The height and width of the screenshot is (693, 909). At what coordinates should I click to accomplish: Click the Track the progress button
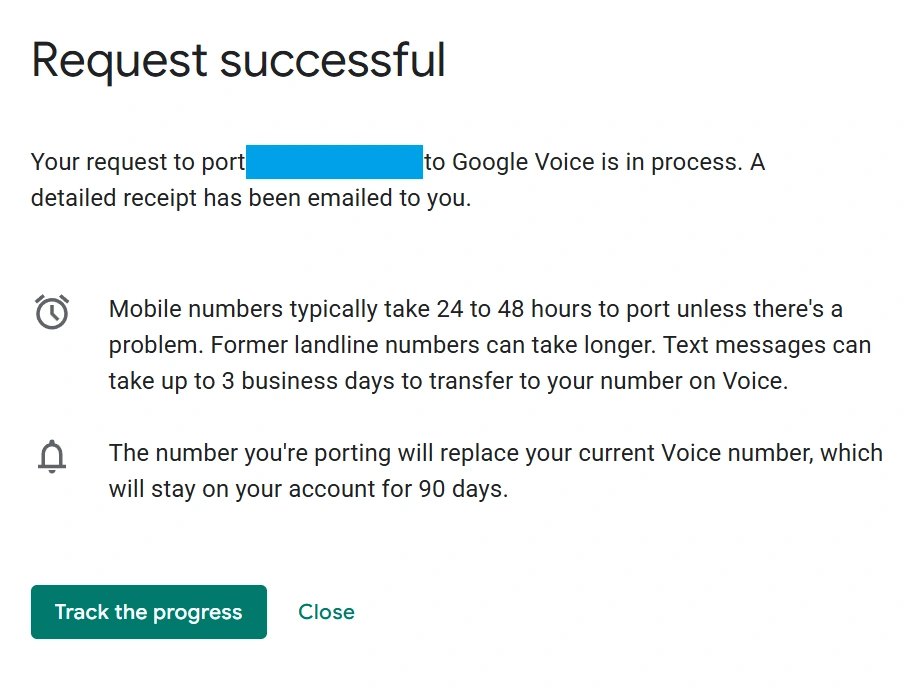tap(148, 612)
